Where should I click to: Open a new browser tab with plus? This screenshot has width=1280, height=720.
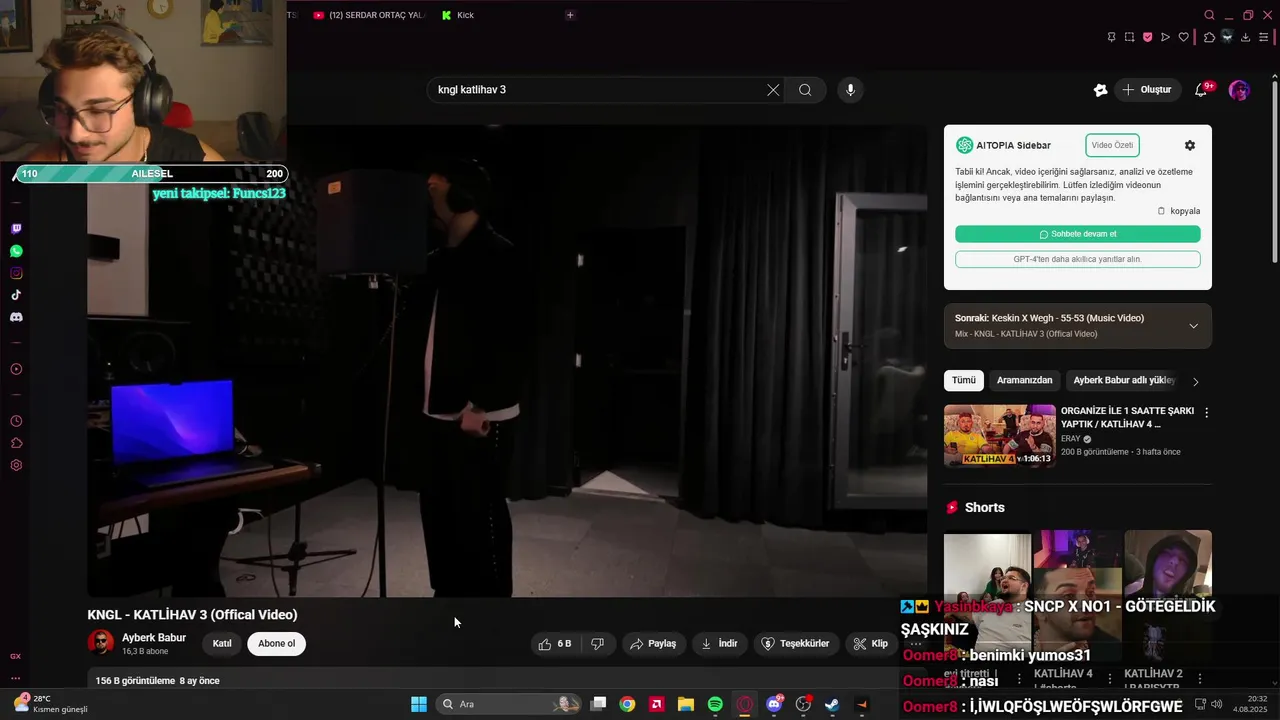(570, 15)
